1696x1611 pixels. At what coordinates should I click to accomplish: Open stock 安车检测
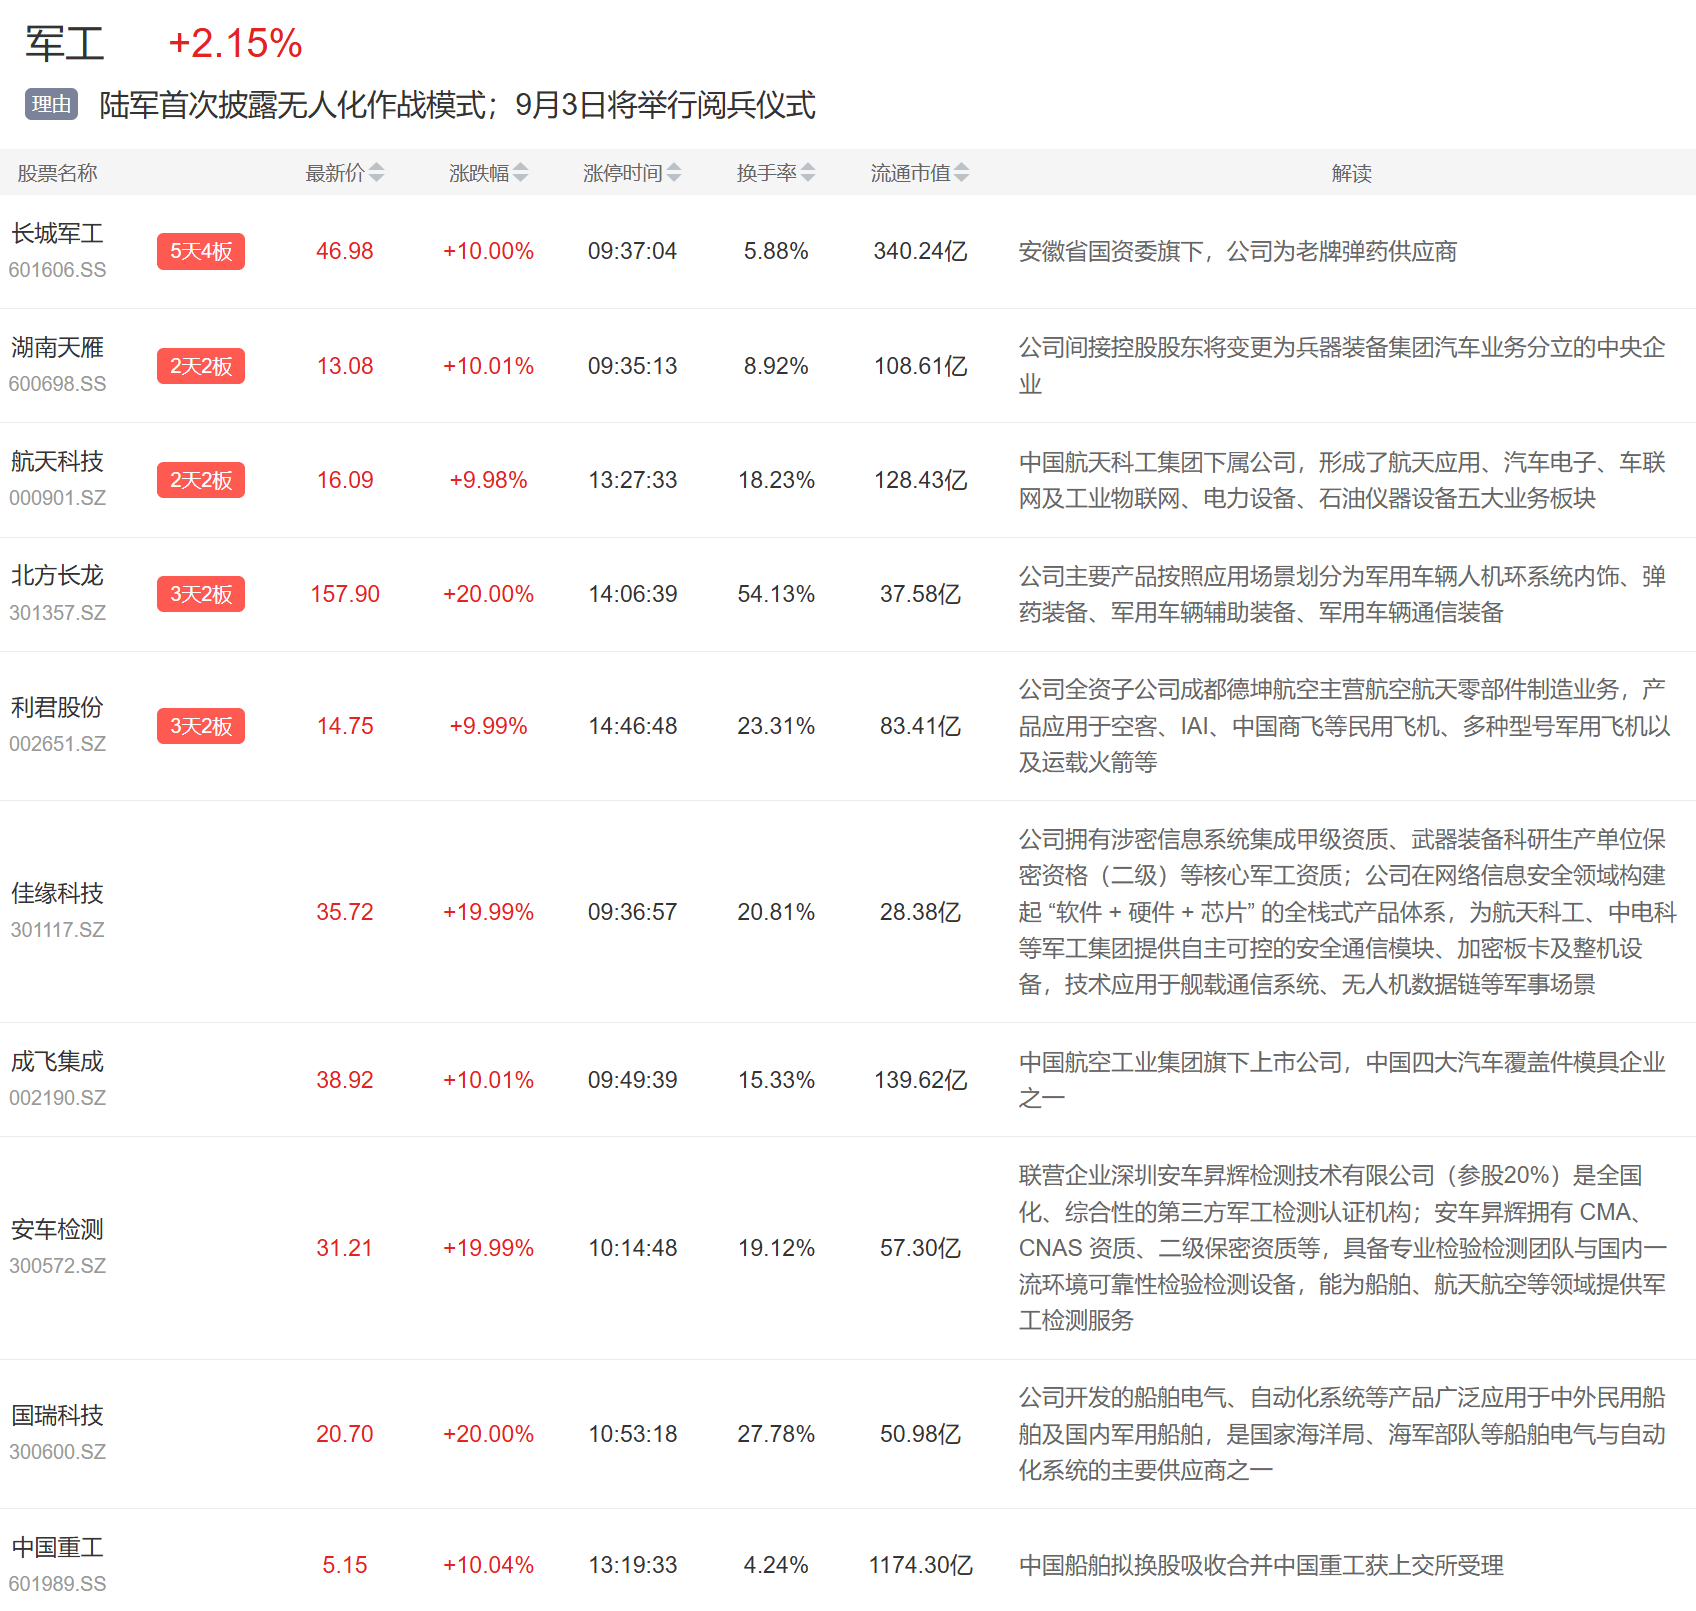pyautogui.click(x=57, y=1230)
